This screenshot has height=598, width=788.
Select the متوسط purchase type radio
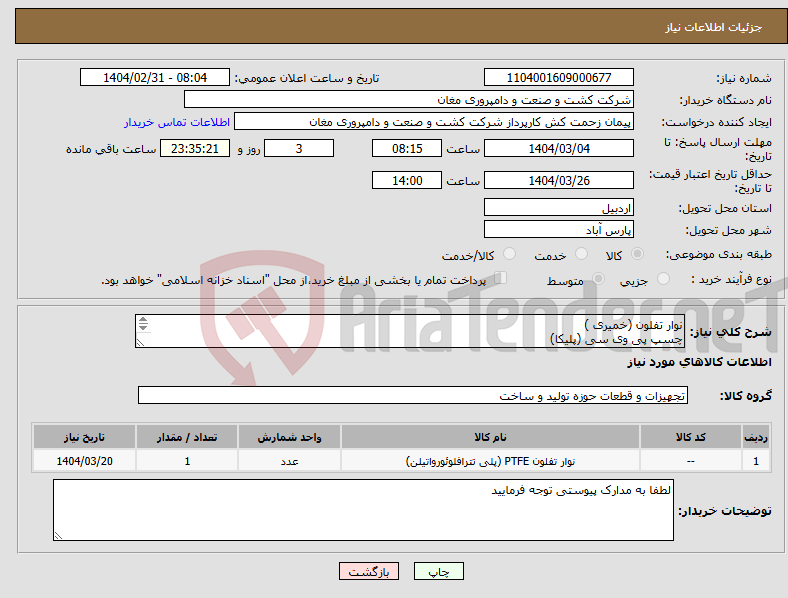(x=598, y=278)
